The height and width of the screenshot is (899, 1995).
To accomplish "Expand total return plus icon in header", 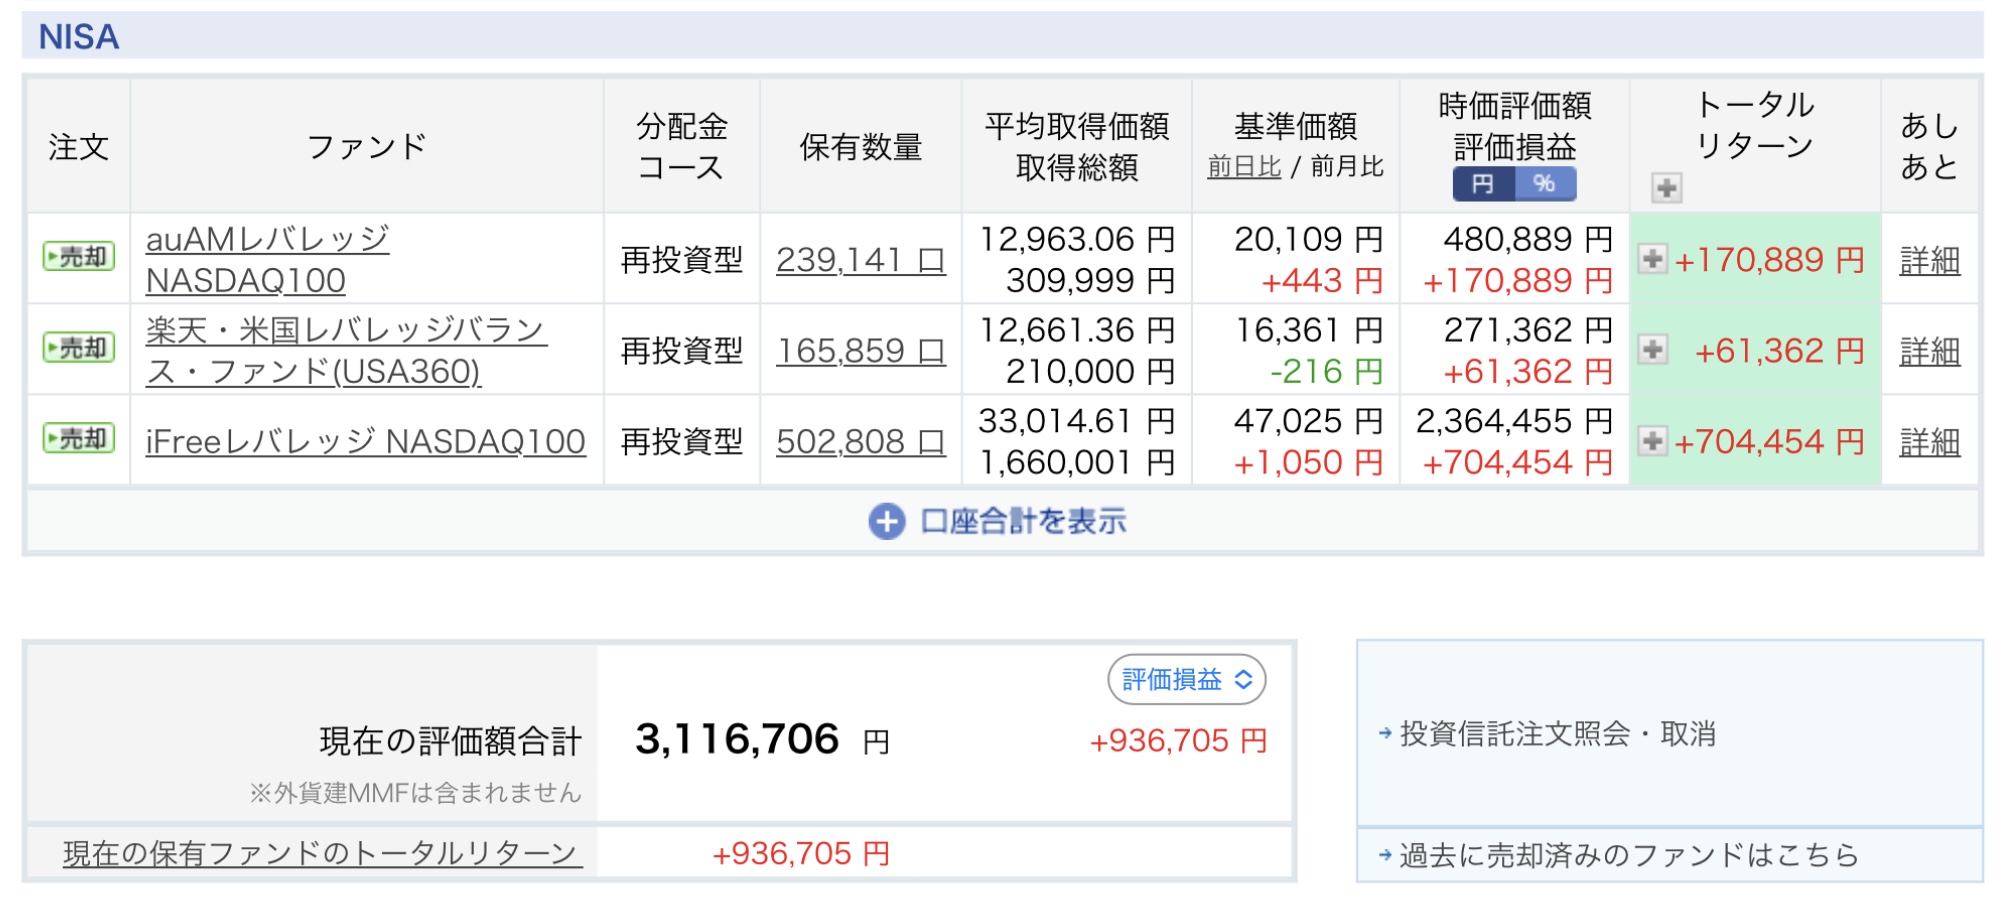I will (x=1666, y=187).
